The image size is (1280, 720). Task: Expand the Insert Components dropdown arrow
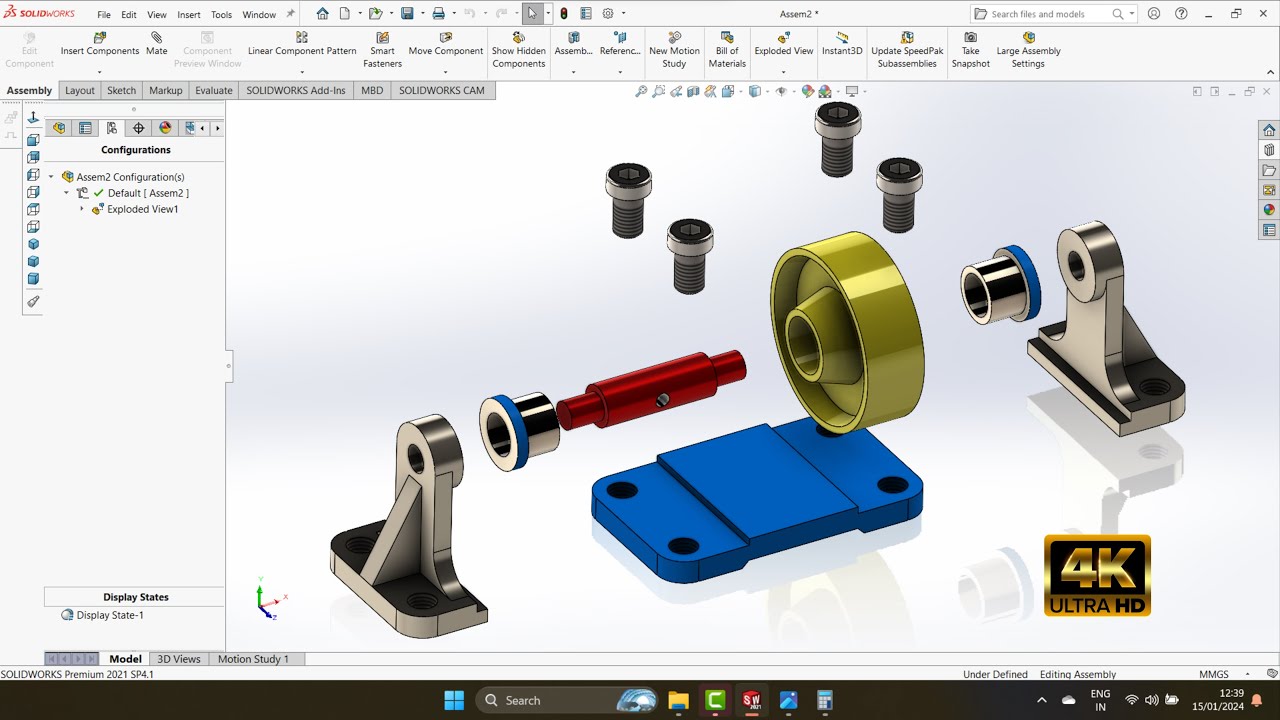pyautogui.click(x=99, y=72)
